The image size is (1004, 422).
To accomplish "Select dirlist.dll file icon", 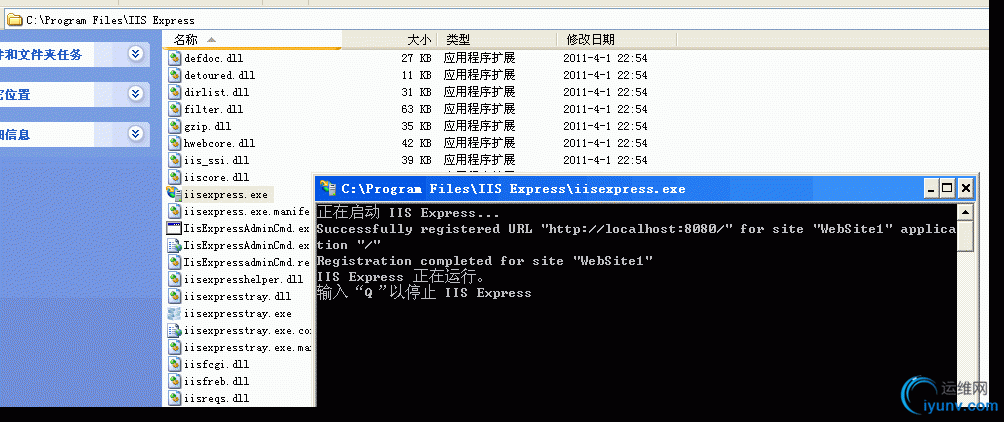I will click(174, 92).
